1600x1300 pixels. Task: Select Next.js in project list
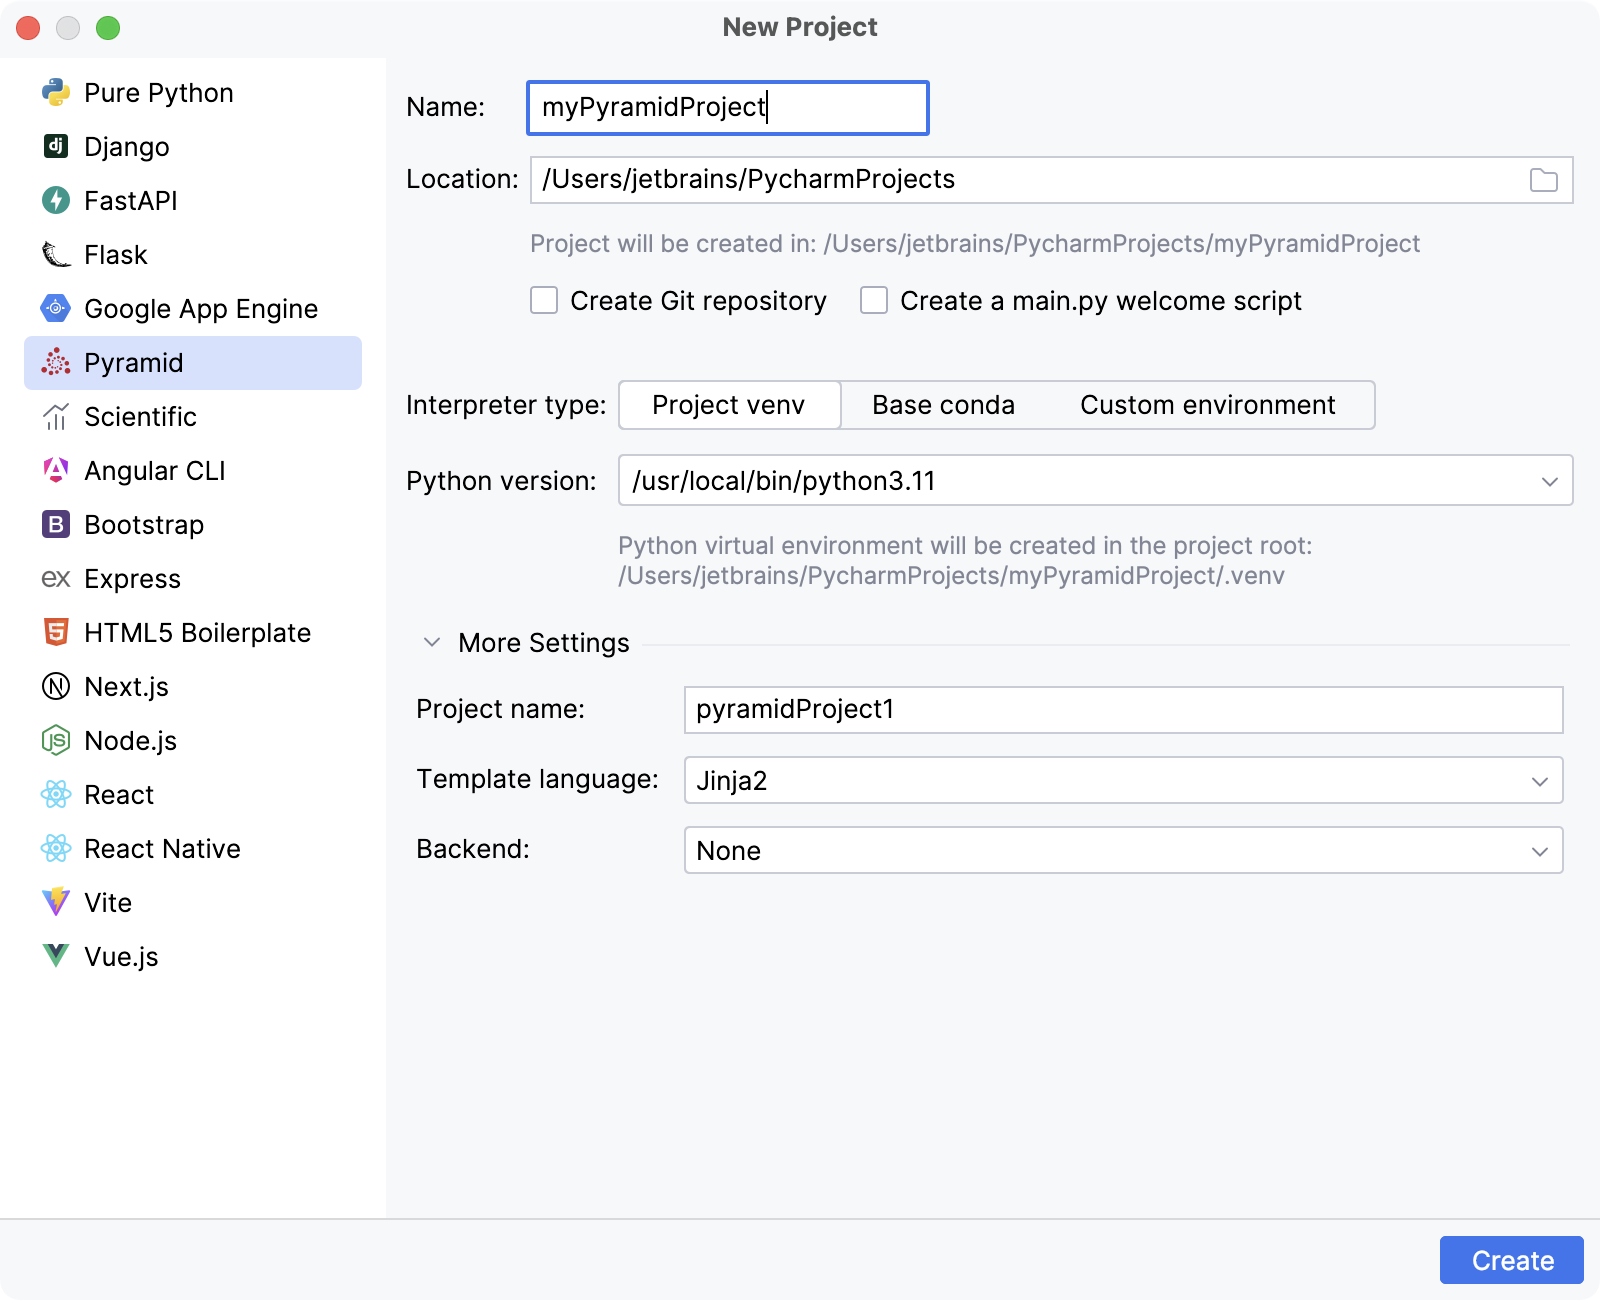[193, 687]
